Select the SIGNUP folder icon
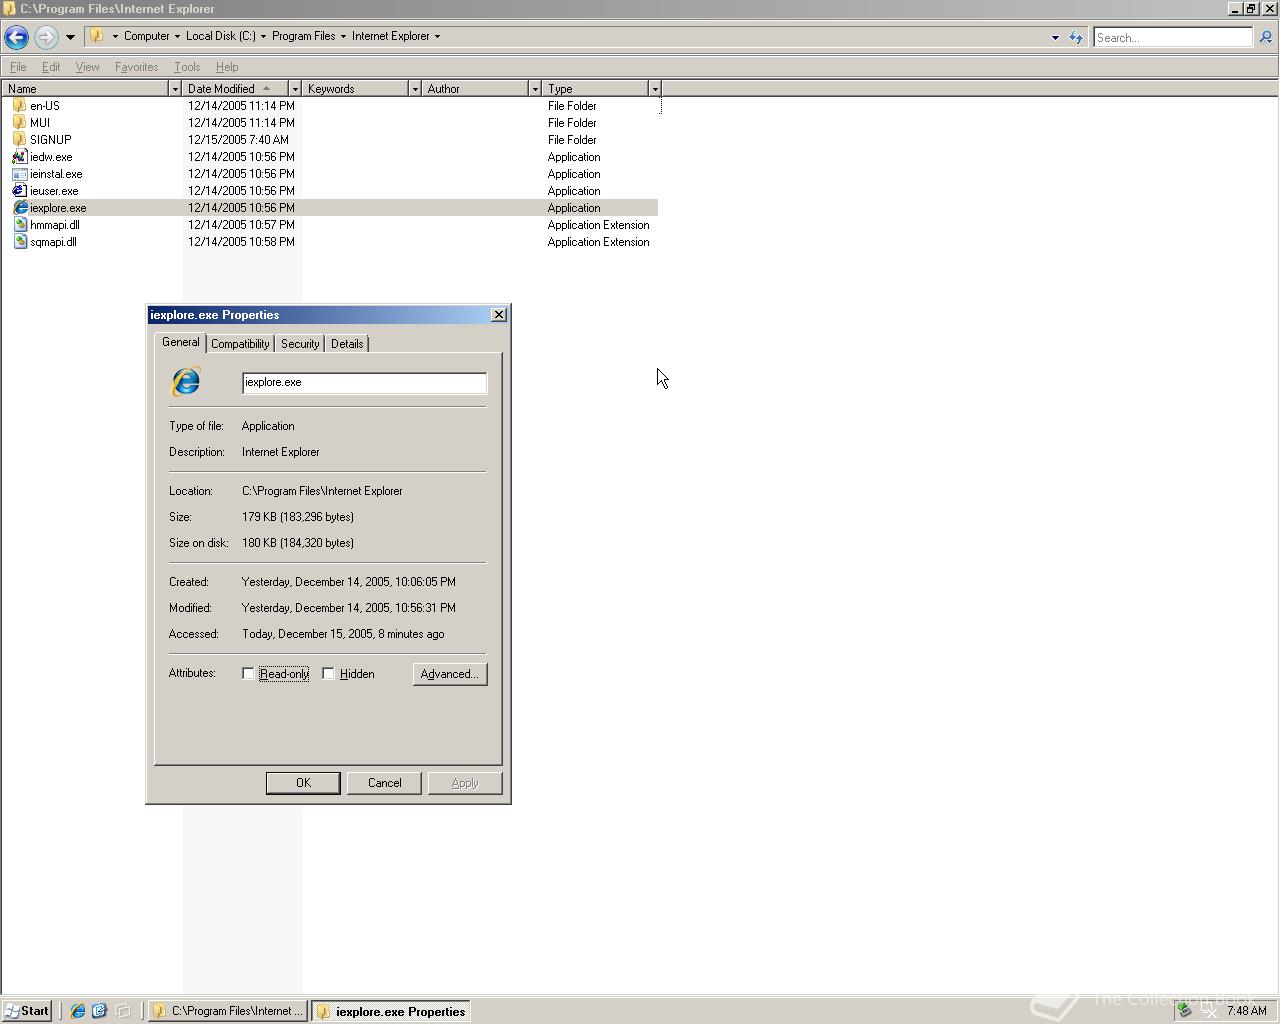Image resolution: width=1280 pixels, height=1024 pixels. 19,139
